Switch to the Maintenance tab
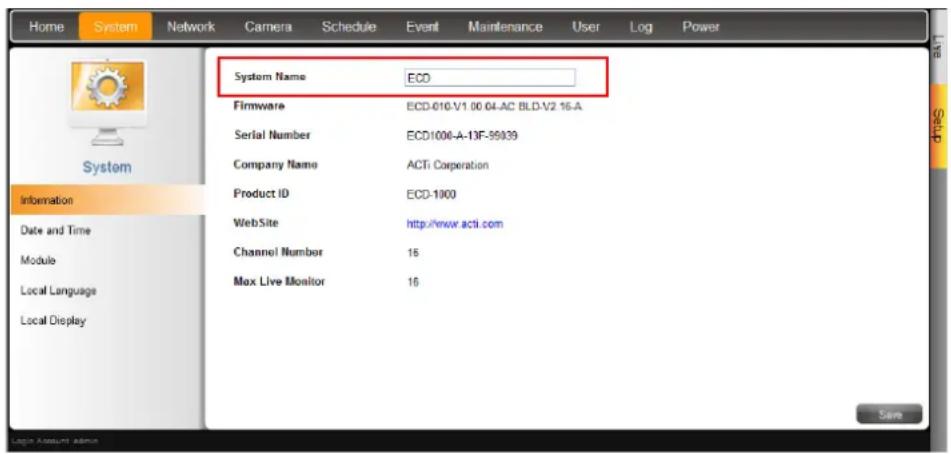This screenshot has width=951, height=454. pos(505,27)
